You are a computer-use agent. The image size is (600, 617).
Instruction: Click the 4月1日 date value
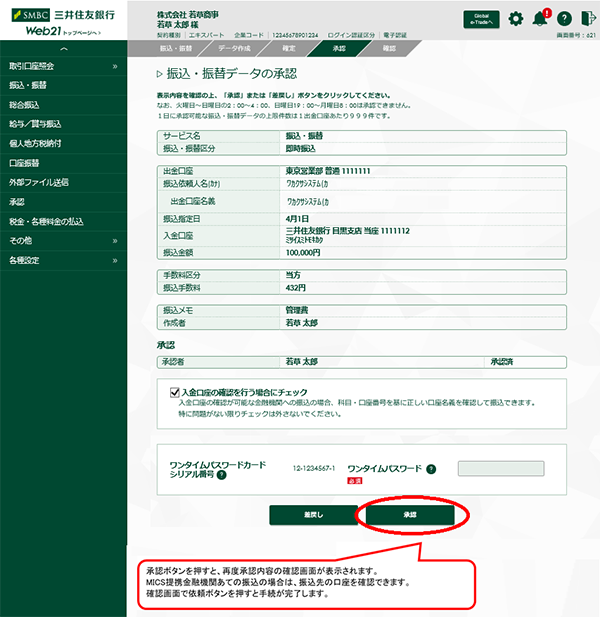[297, 219]
